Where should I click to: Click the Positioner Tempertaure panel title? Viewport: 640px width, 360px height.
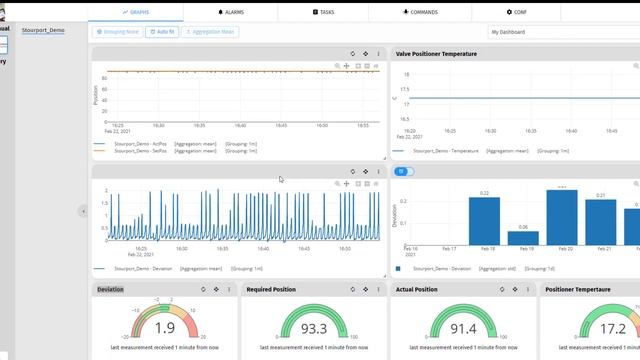tap(578, 289)
